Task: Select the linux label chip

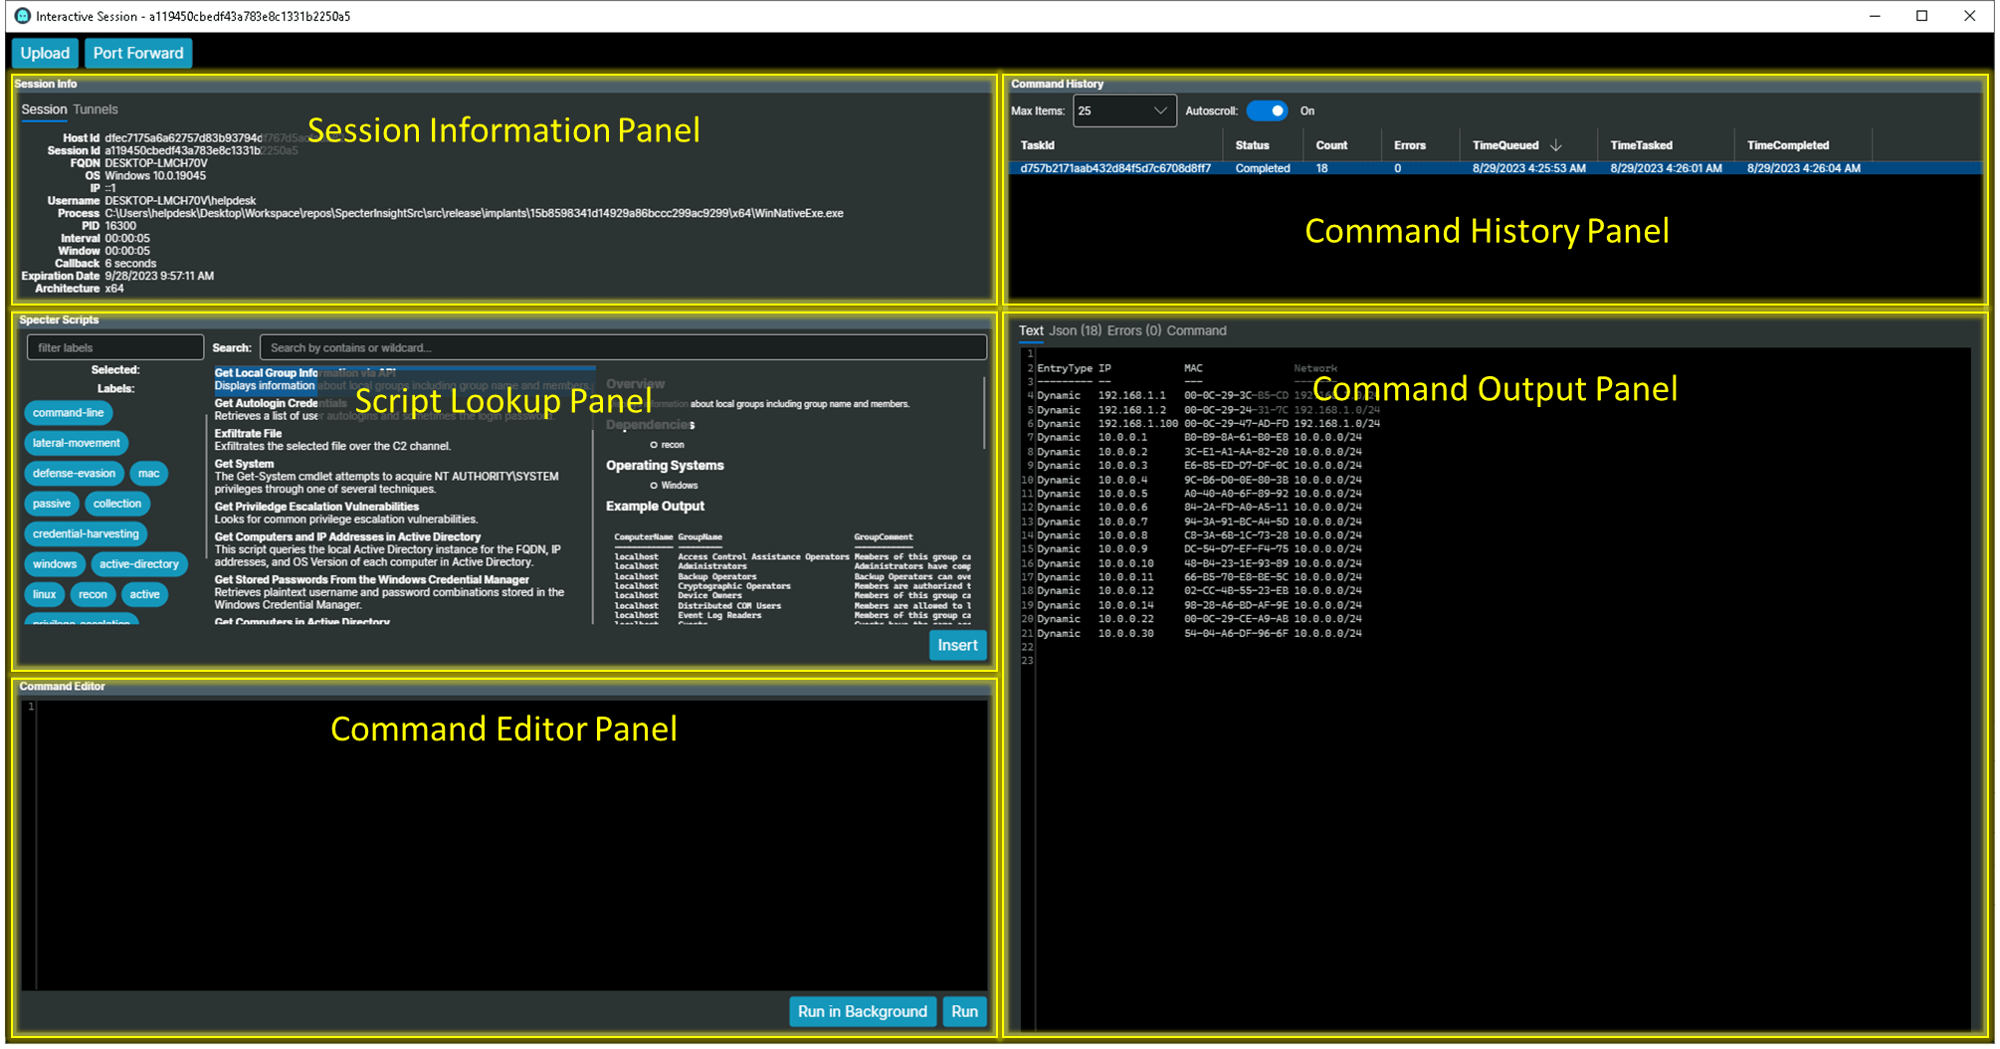Action: click(x=45, y=595)
